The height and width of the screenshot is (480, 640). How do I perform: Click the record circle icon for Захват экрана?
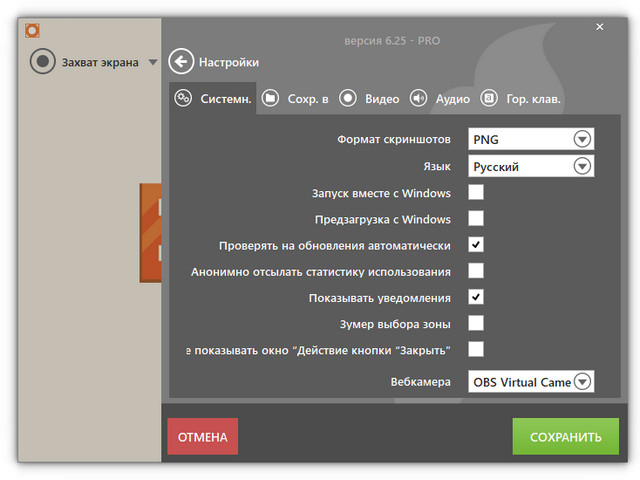[x=42, y=62]
